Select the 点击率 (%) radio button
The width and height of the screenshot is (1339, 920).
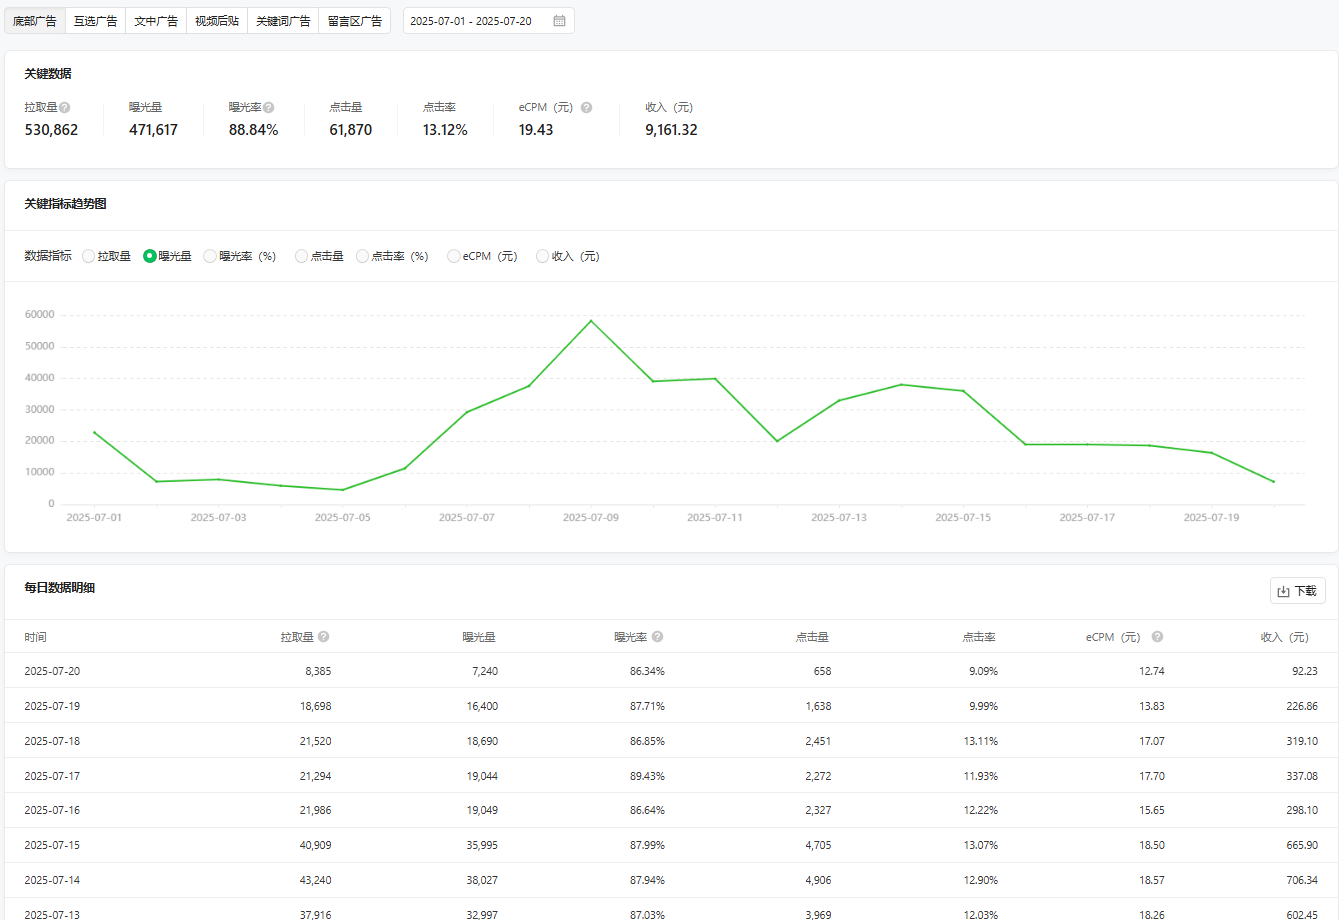[362, 256]
